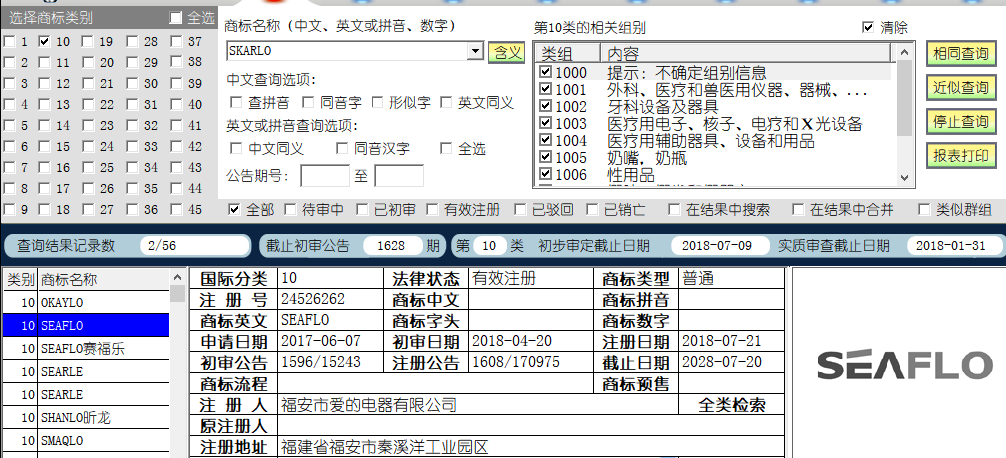Image resolution: width=1006 pixels, height=458 pixels.
Task: Click the 商标名称 results column header
Action: 104,279
